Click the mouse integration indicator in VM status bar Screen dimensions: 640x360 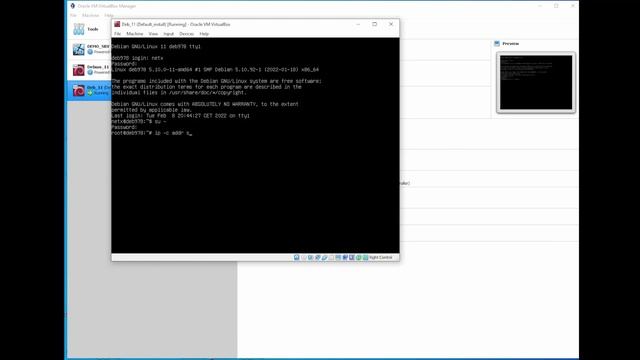[x=358, y=258]
